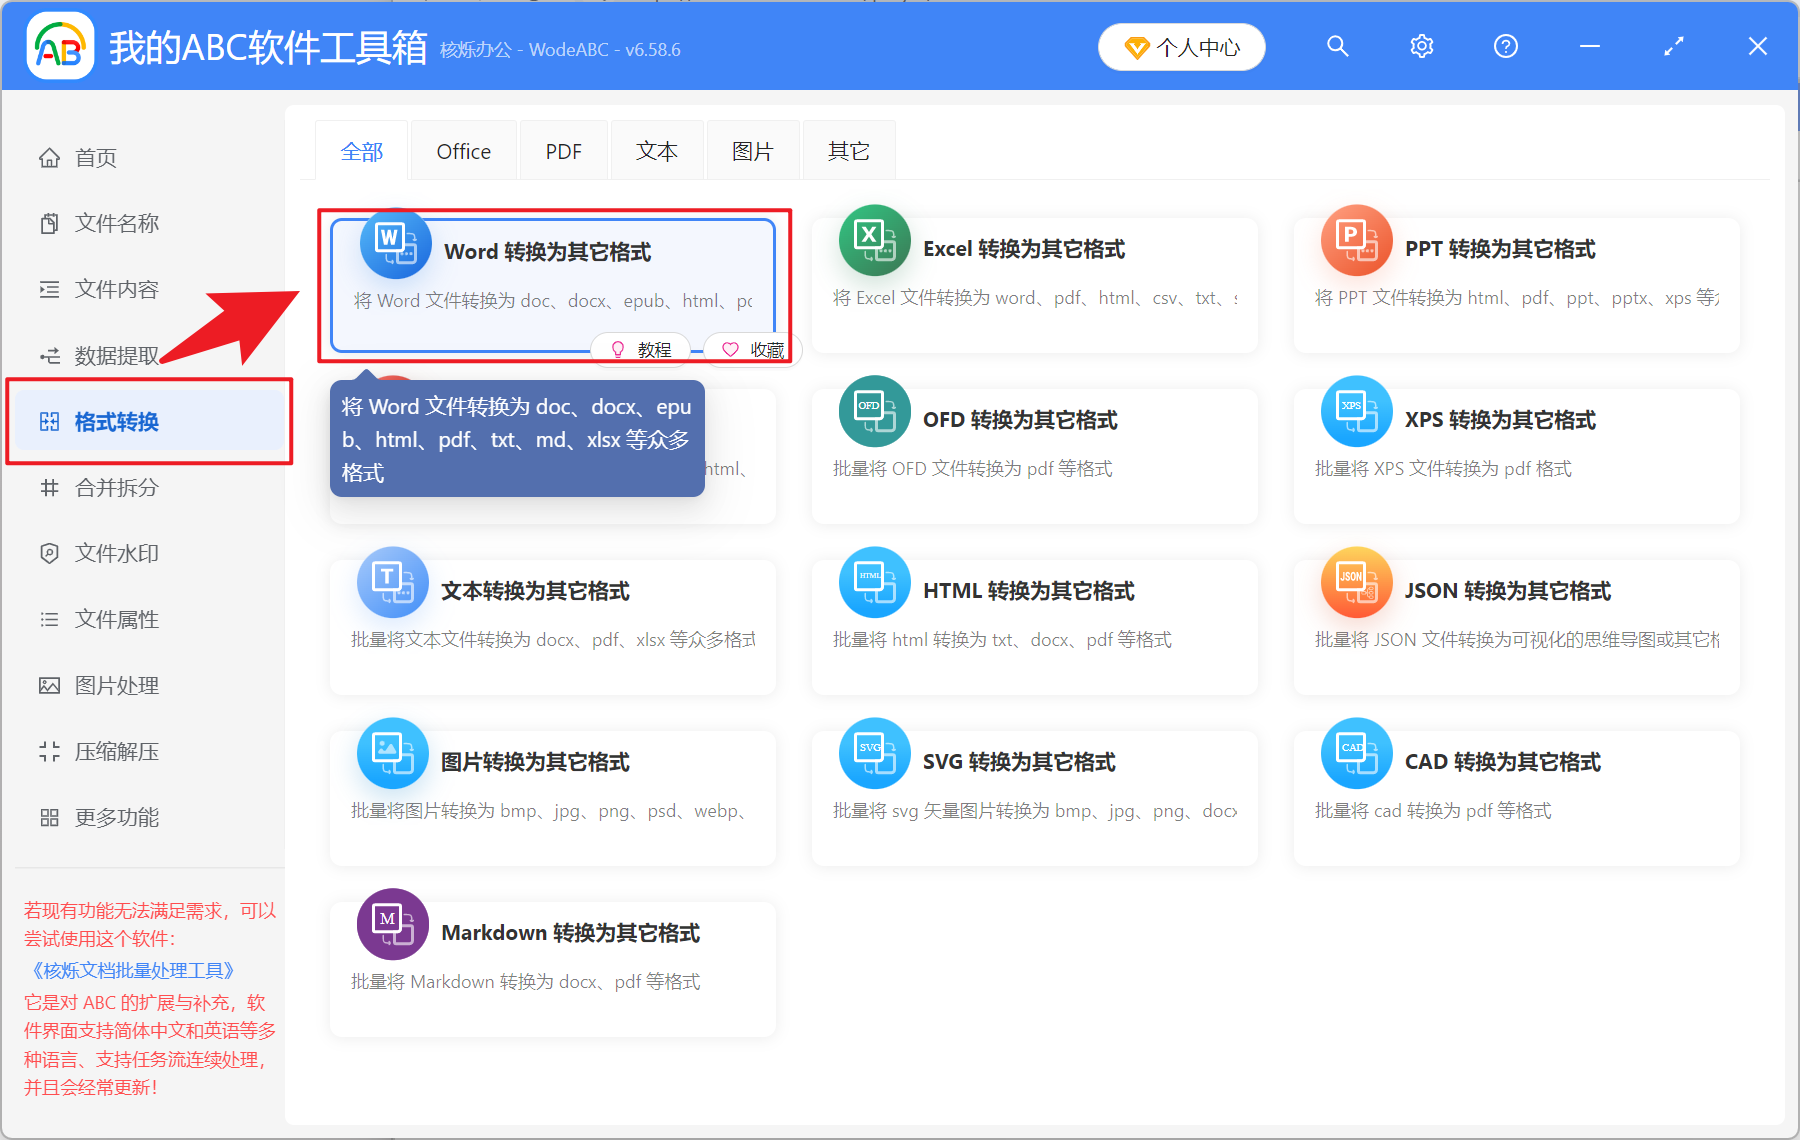Open the 文本转换为其它格式 tool icon
Viewport: 1800px width, 1140px height.
click(x=392, y=582)
